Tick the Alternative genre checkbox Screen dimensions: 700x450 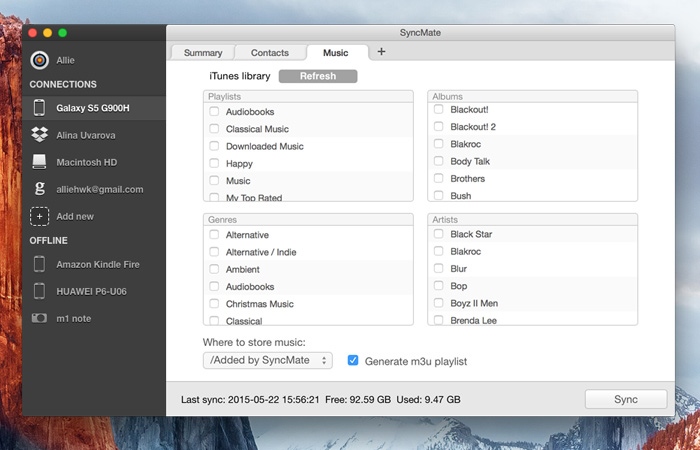coord(214,234)
